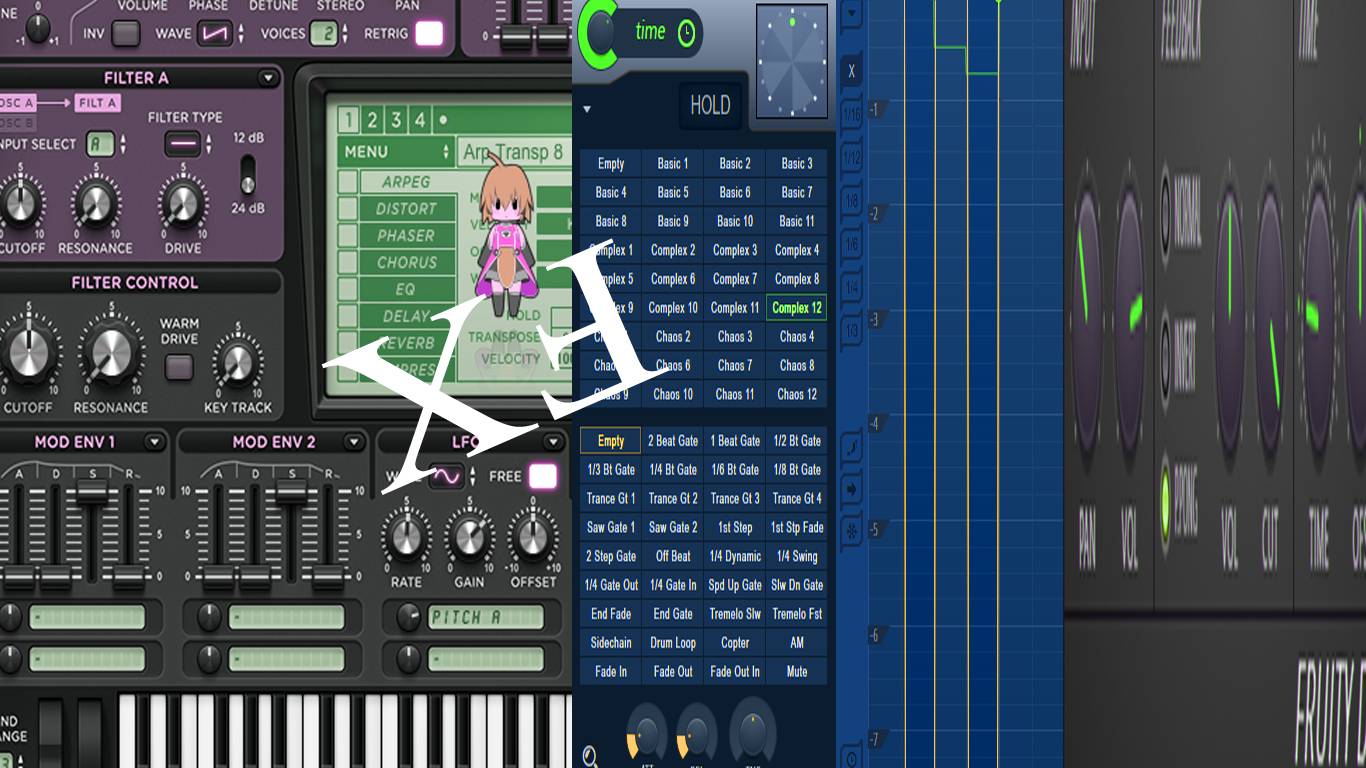Click the 1/4 step length tab
The image size is (1366, 768).
tap(851, 288)
